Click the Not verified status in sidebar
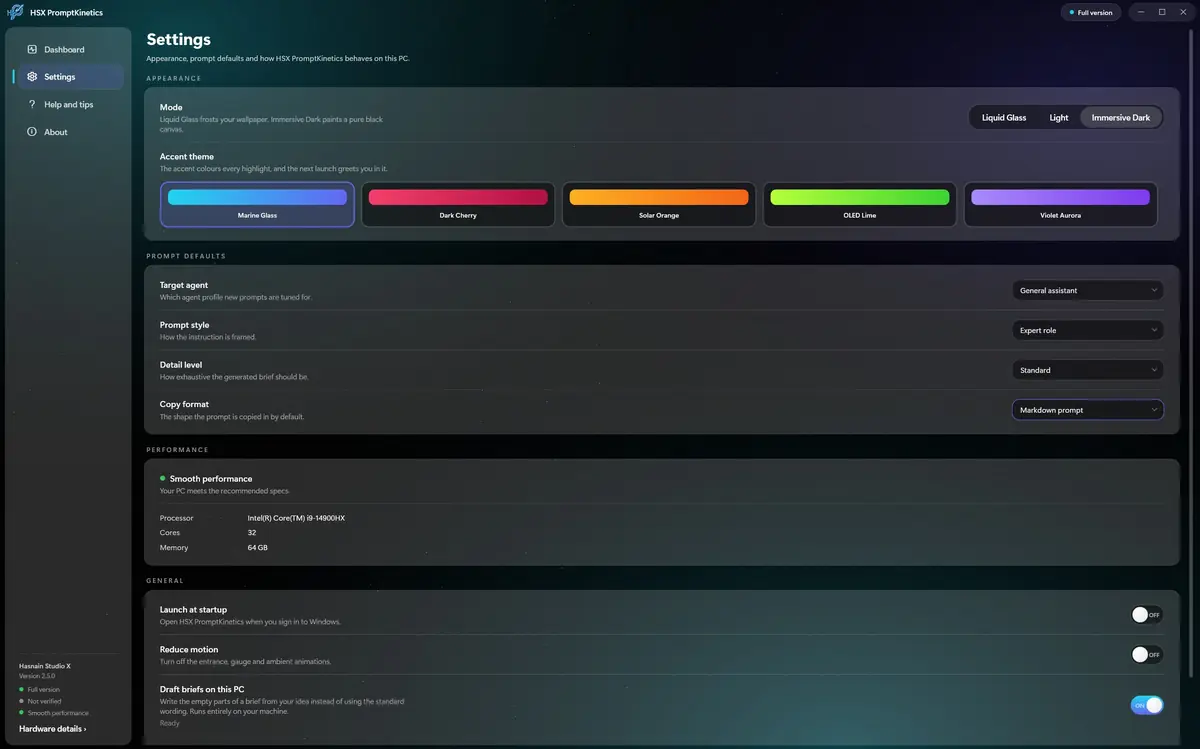 tap(44, 701)
